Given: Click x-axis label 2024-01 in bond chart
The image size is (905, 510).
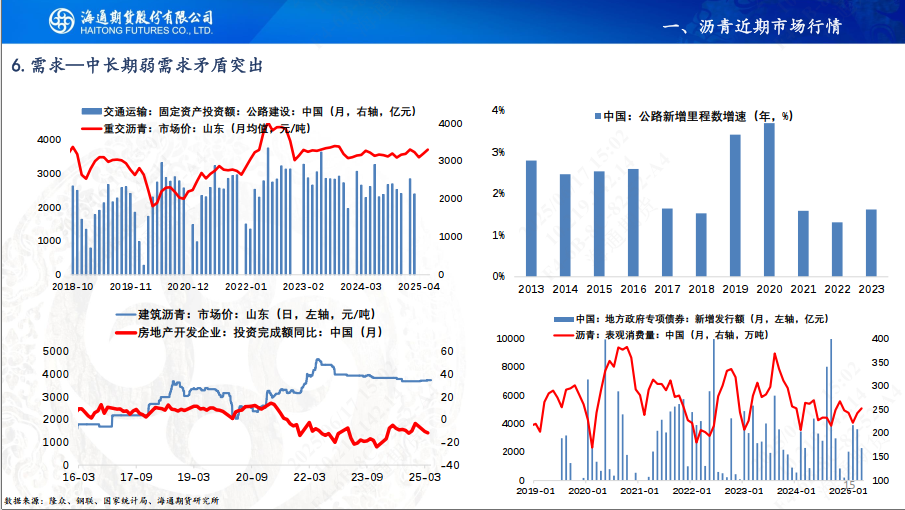Looking at the screenshot, I should (796, 491).
